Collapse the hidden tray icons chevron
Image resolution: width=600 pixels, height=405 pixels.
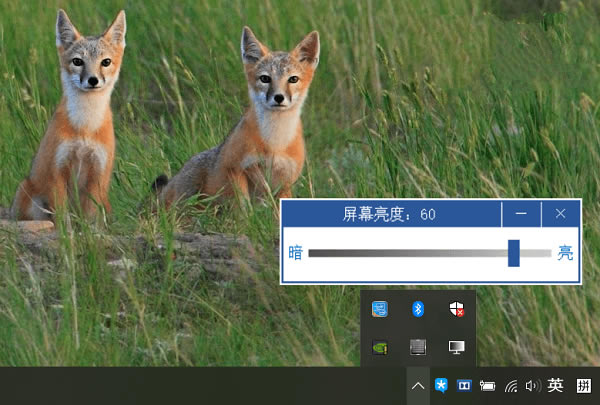click(x=418, y=385)
